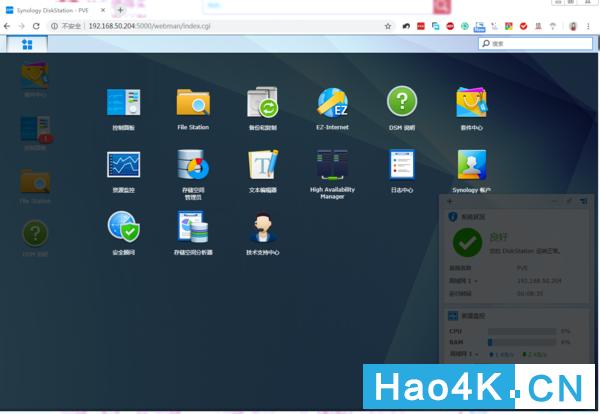Add a widget with the plus button
Screen dimensions: 600x414
(450, 201)
